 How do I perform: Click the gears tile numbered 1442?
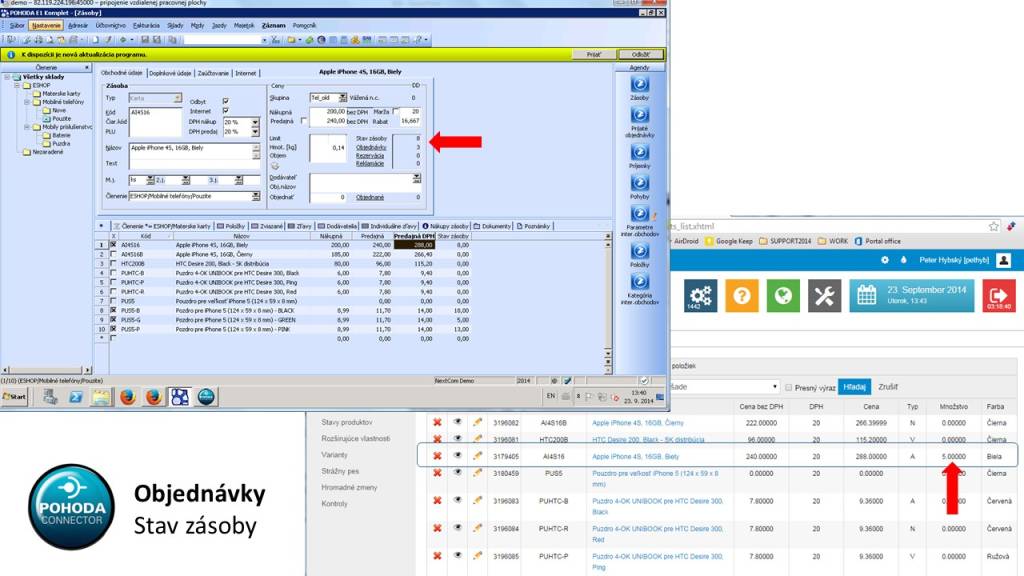(701, 295)
